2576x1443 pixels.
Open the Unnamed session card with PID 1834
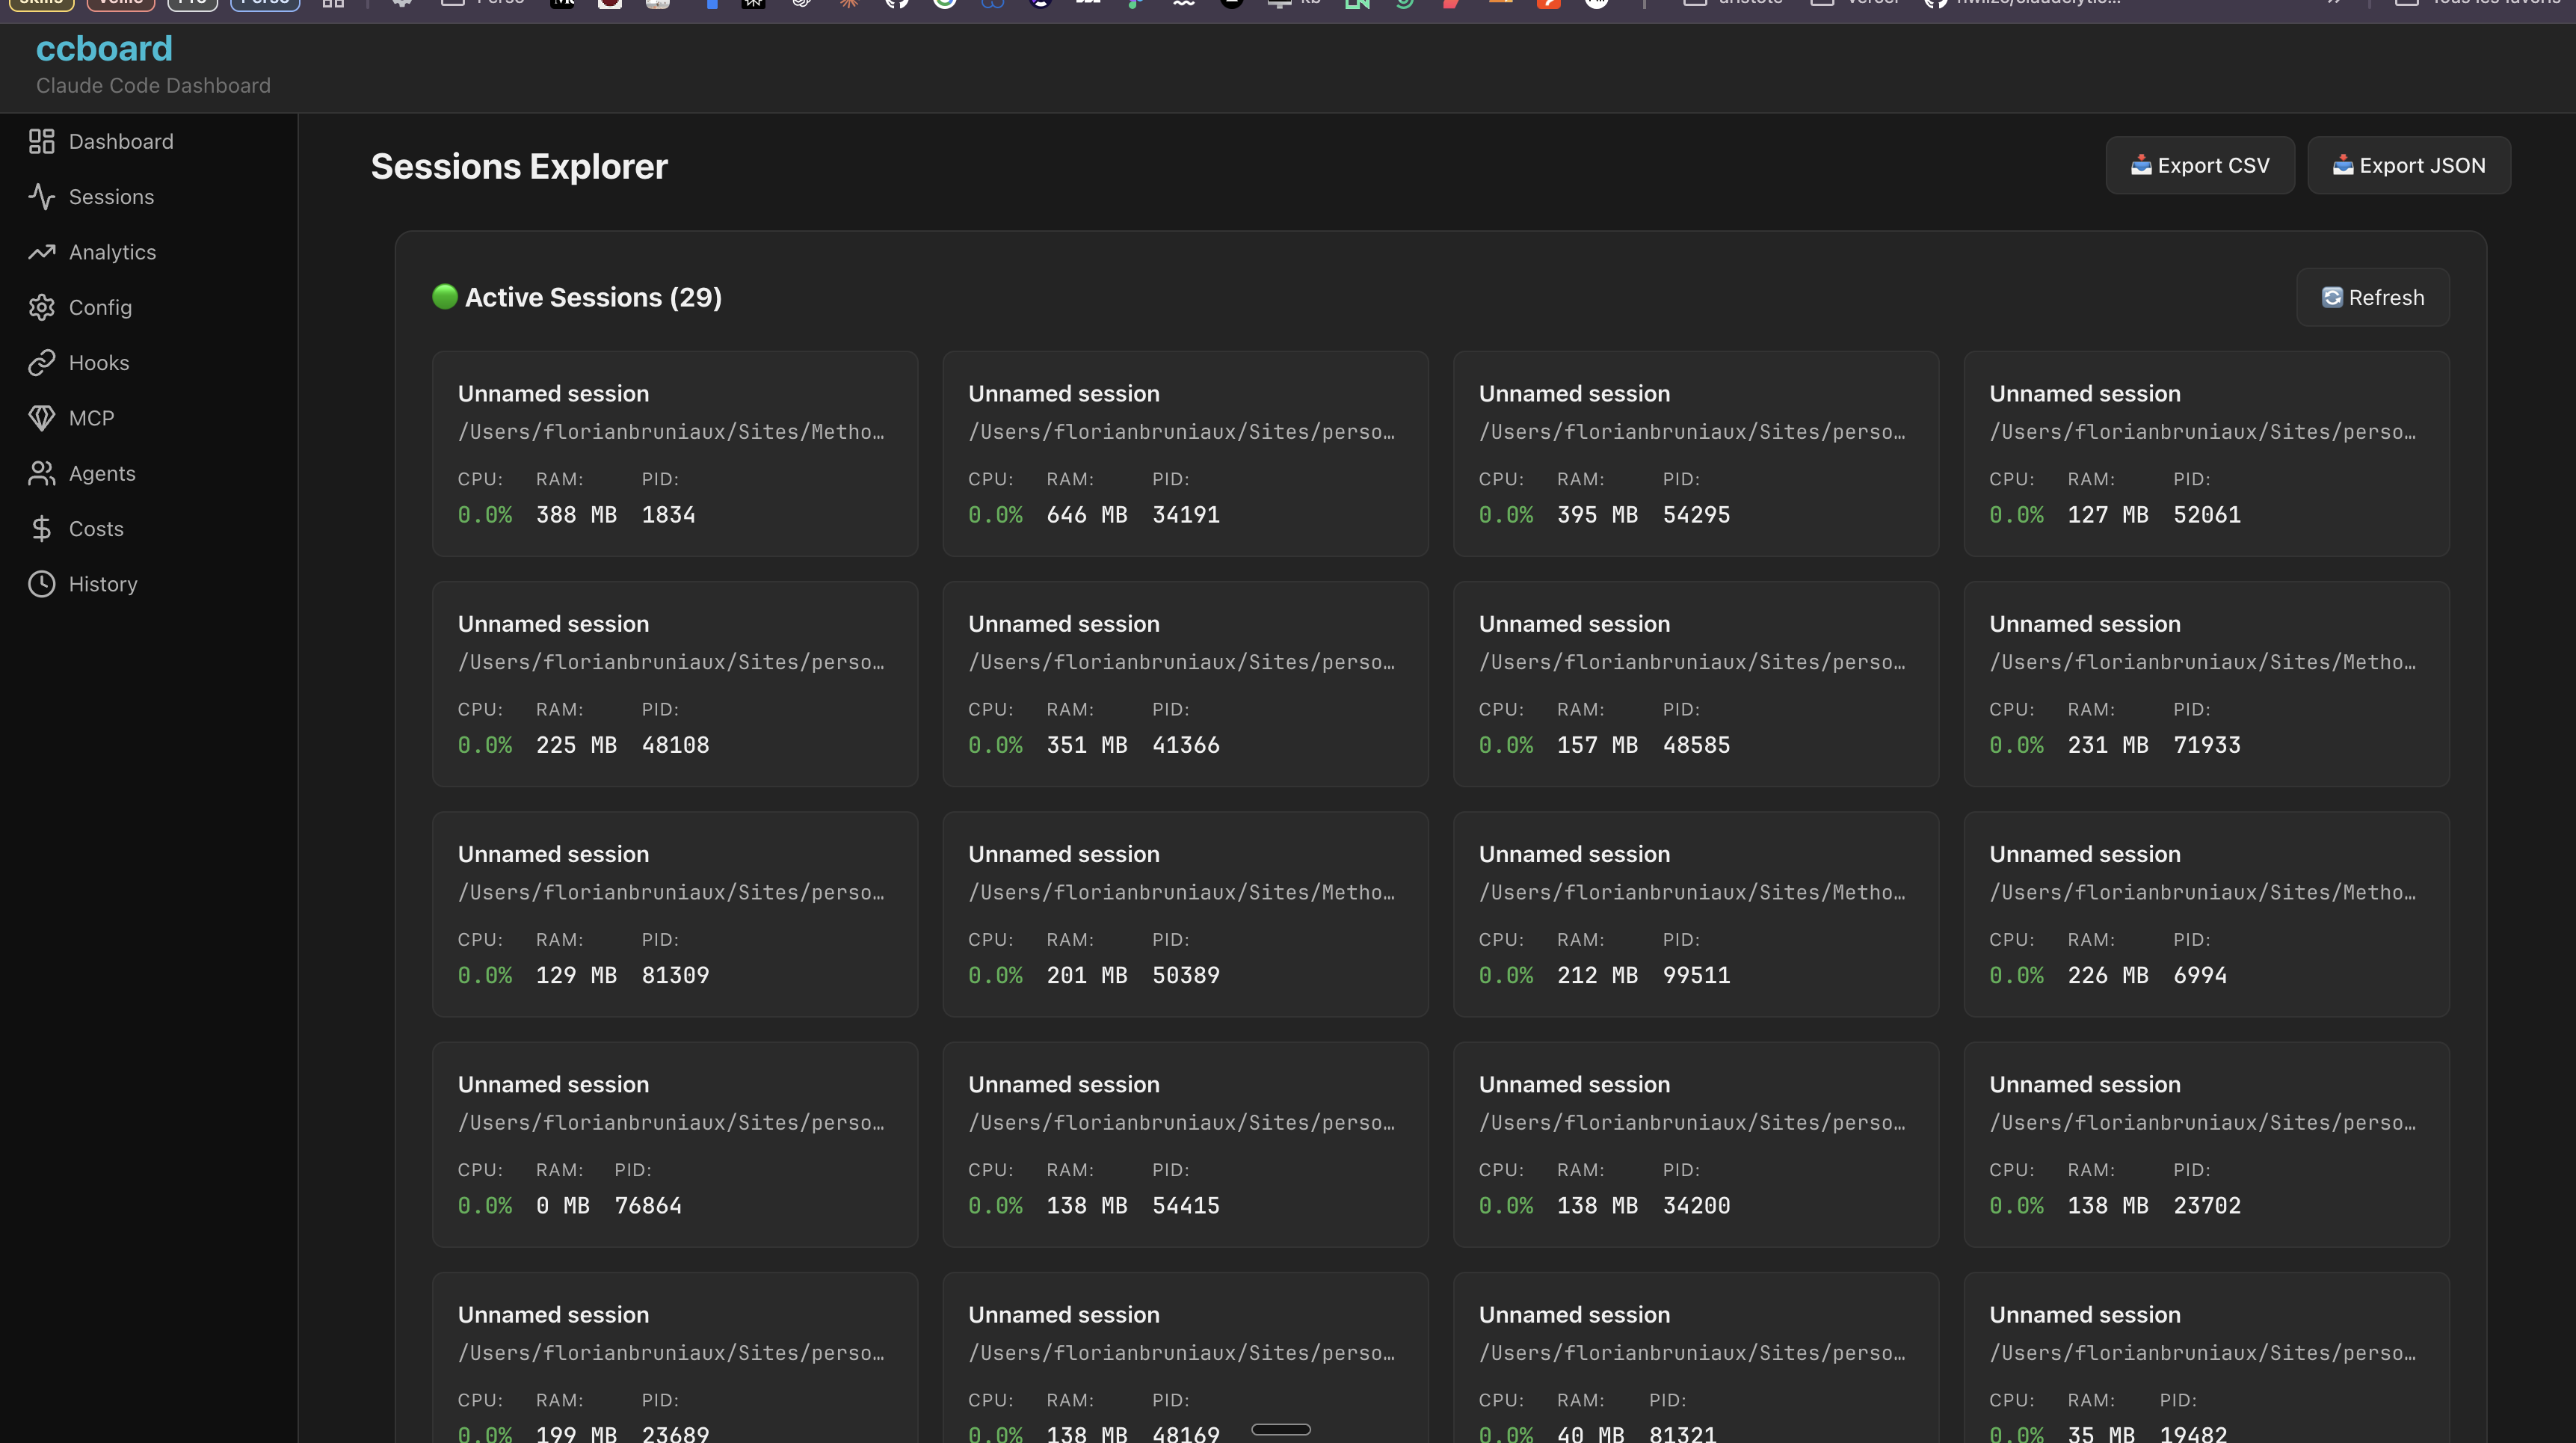675,453
